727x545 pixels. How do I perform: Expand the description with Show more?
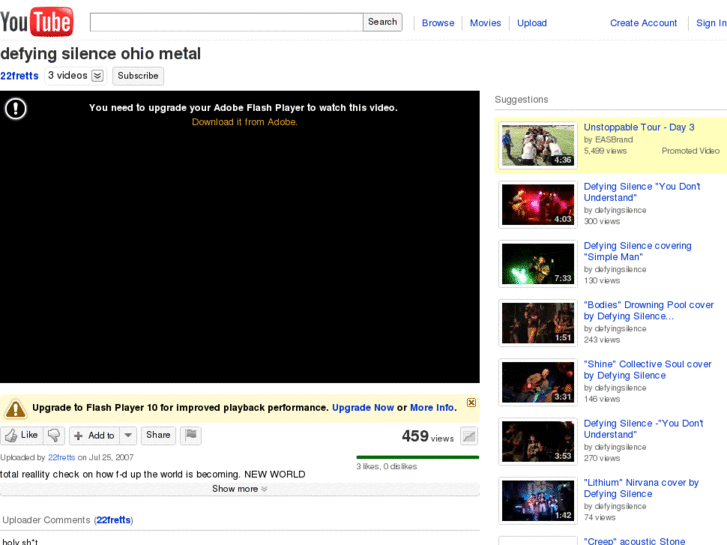pos(240,489)
